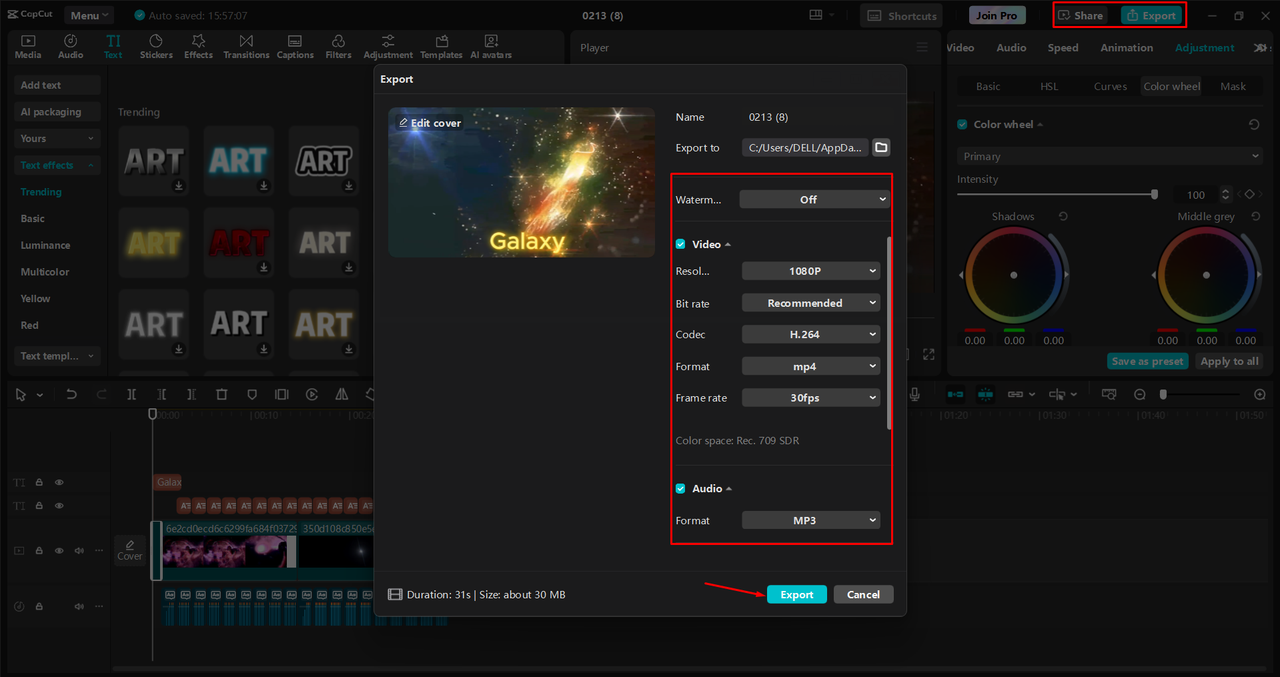The height and width of the screenshot is (677, 1280).
Task: Open the video Format dropdown showing mp4
Action: (811, 366)
